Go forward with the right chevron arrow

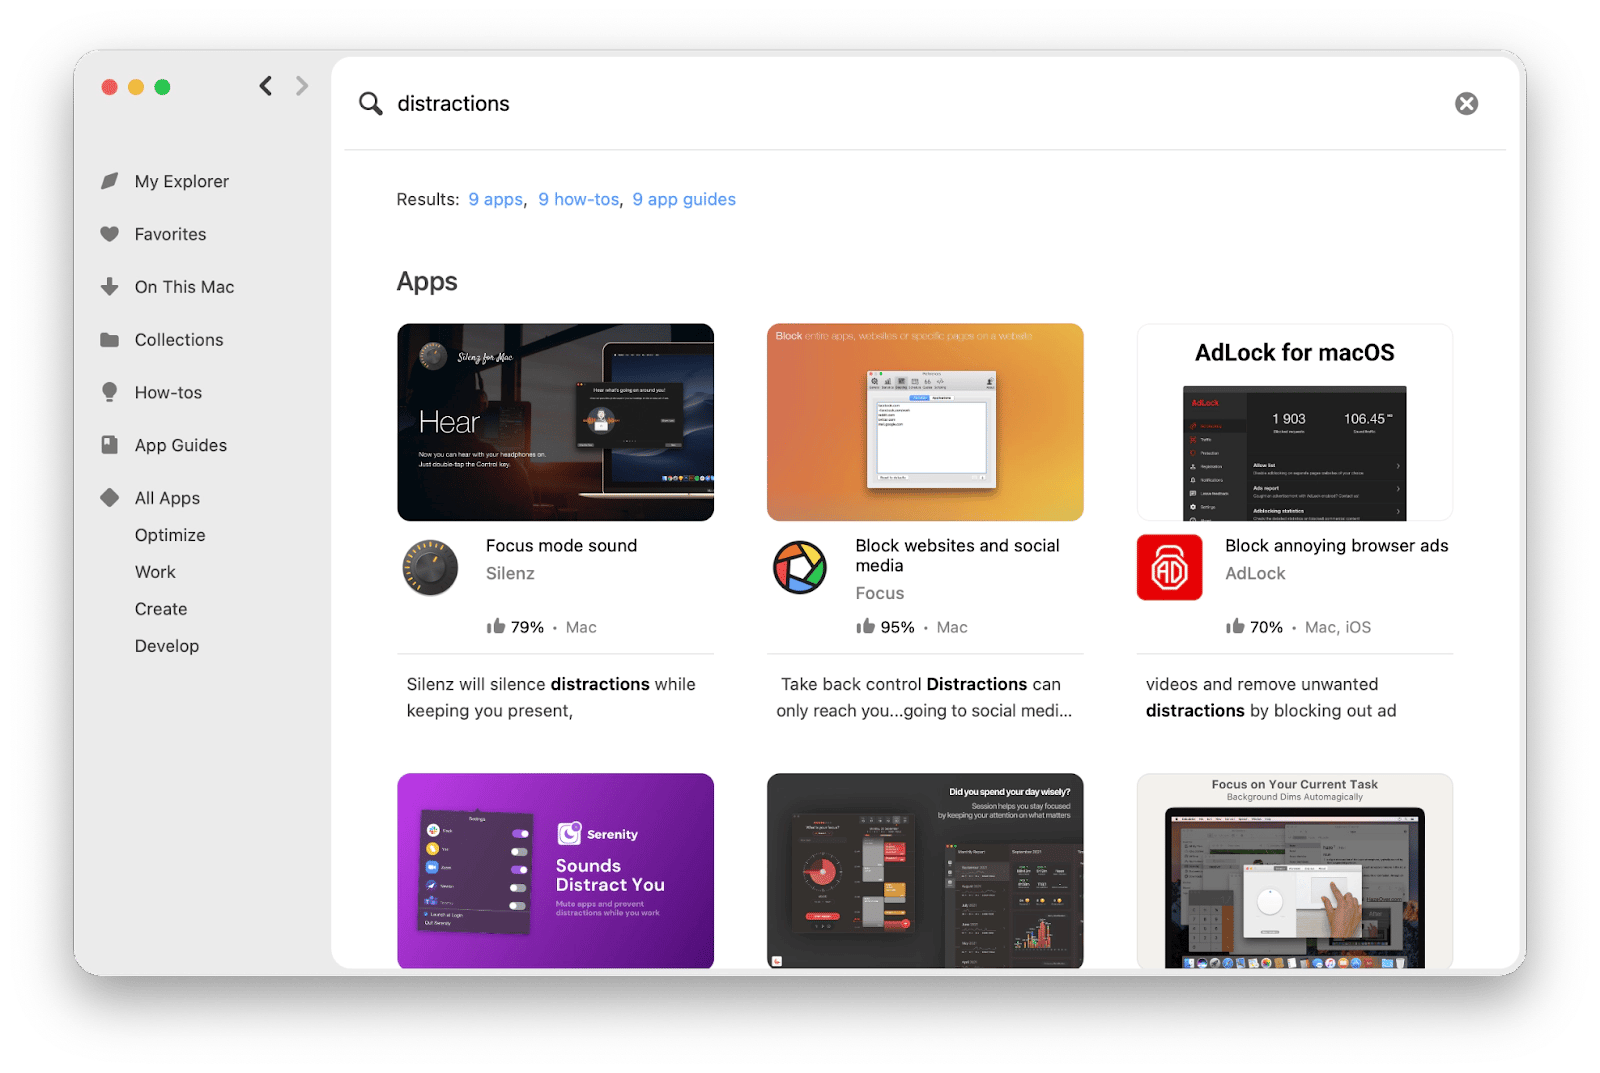point(302,86)
